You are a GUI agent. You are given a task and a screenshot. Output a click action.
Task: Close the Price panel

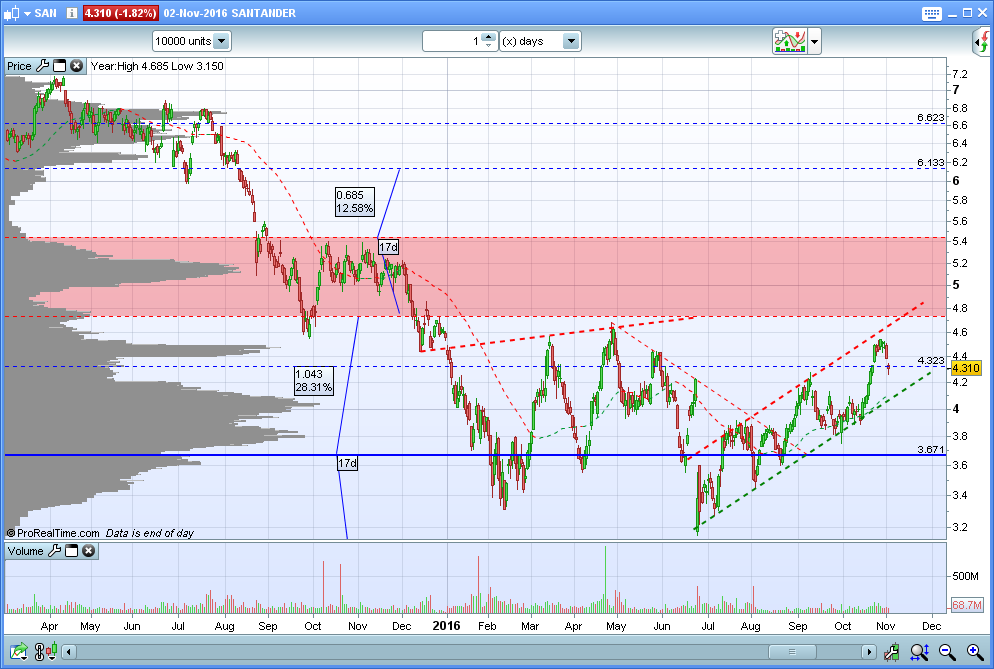(76, 65)
